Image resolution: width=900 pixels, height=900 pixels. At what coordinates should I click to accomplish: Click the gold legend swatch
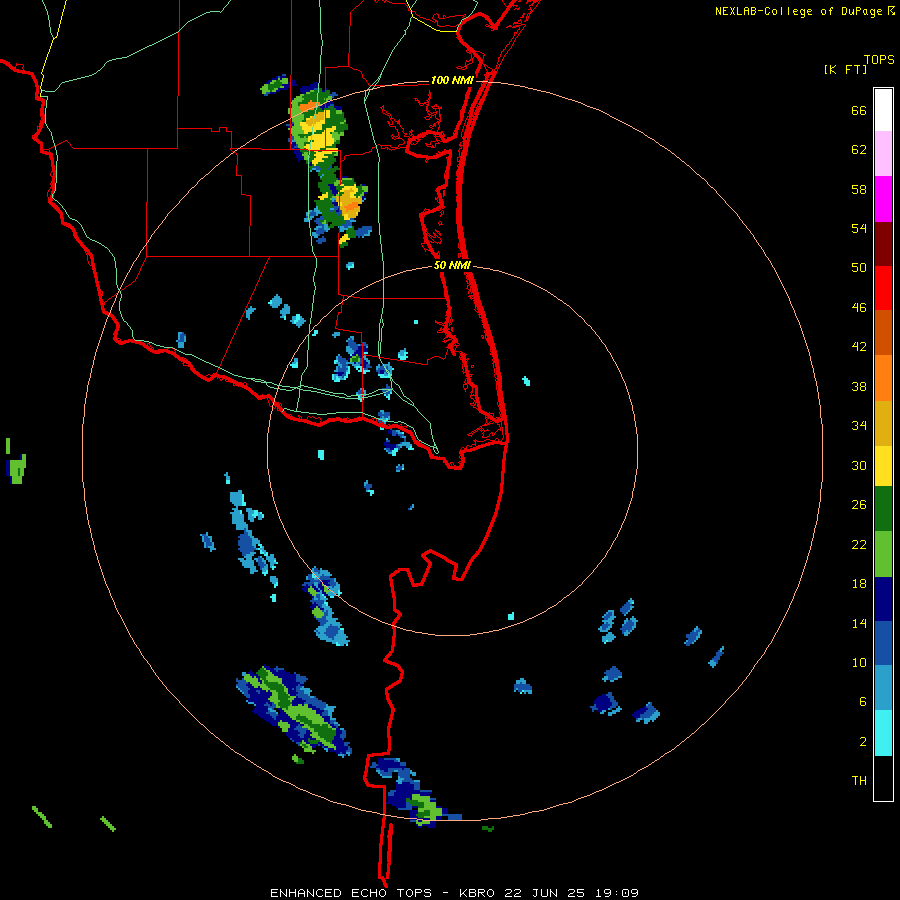pos(883,423)
